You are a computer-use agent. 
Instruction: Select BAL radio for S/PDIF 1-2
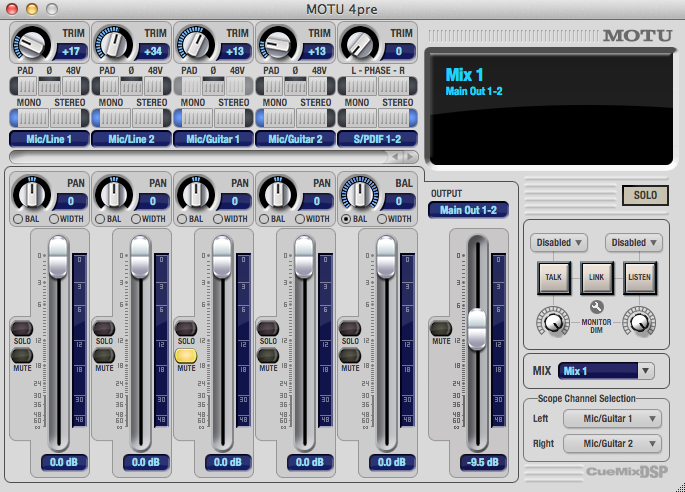tap(346, 219)
